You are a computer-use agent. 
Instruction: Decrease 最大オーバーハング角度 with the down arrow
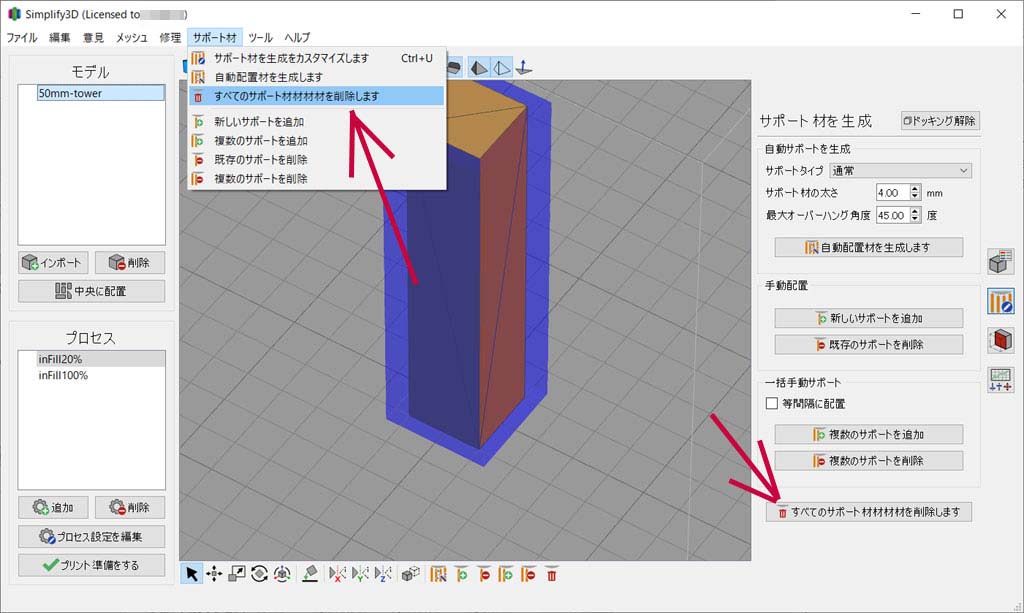pyautogui.click(x=915, y=219)
